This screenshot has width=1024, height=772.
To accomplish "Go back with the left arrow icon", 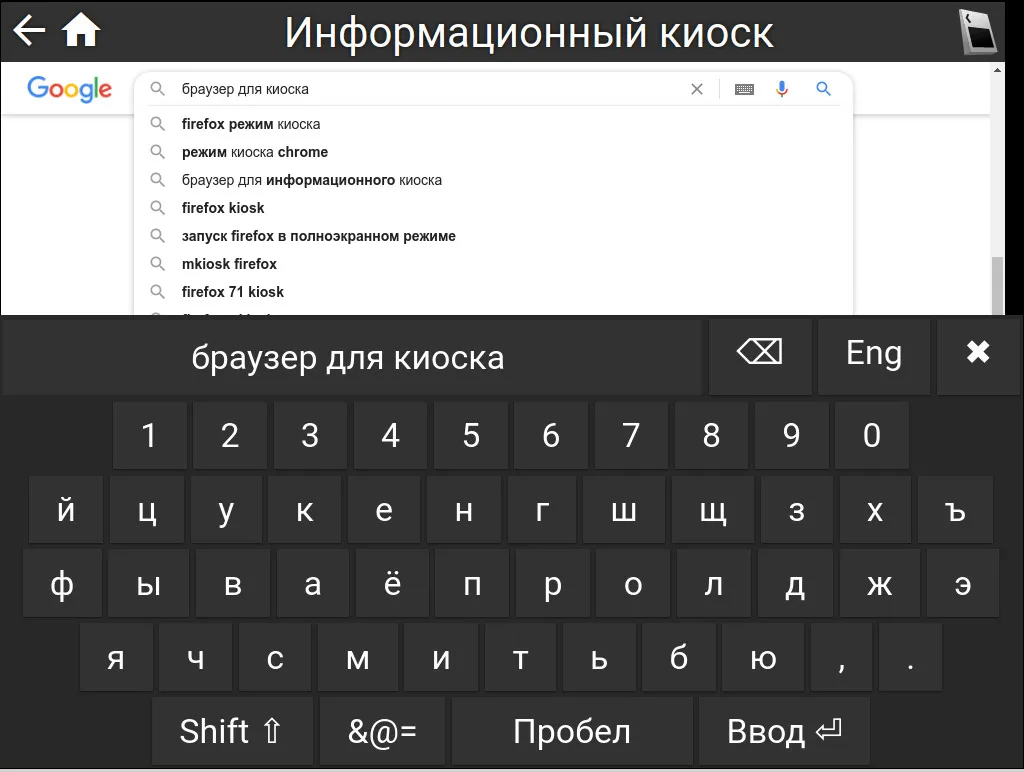I will coord(29,30).
